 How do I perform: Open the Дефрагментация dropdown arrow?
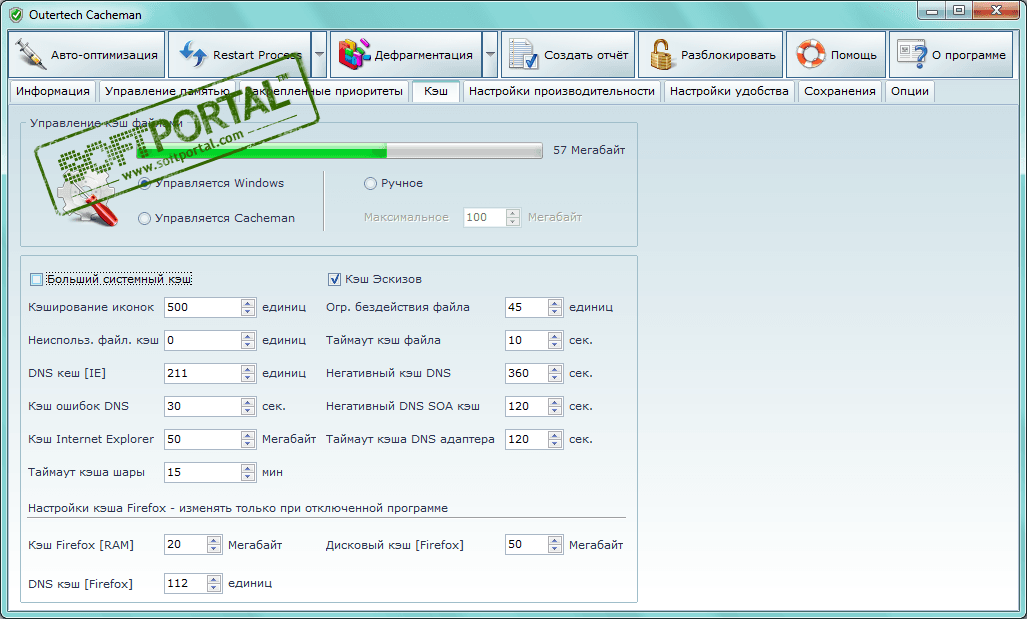click(x=490, y=54)
